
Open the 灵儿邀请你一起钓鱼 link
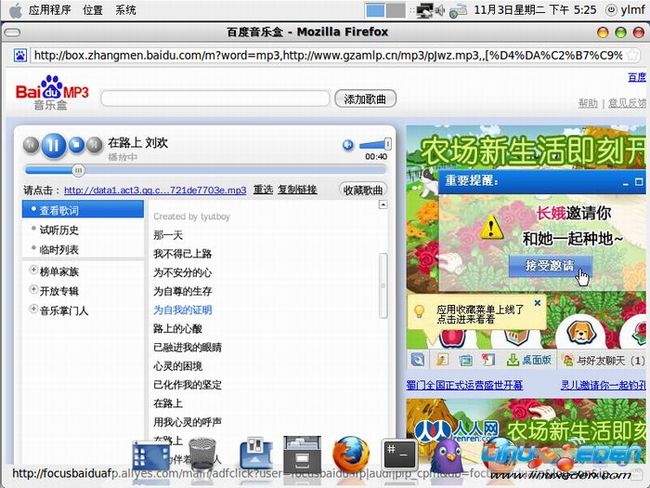pos(603,385)
